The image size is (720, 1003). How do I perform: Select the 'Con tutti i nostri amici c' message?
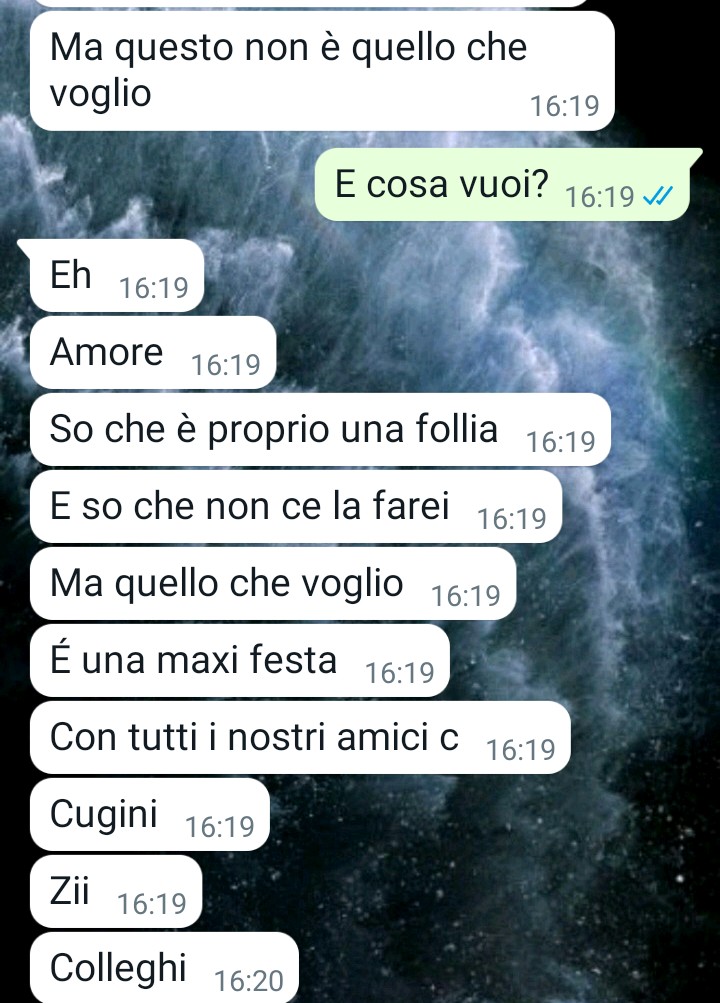coord(300,738)
